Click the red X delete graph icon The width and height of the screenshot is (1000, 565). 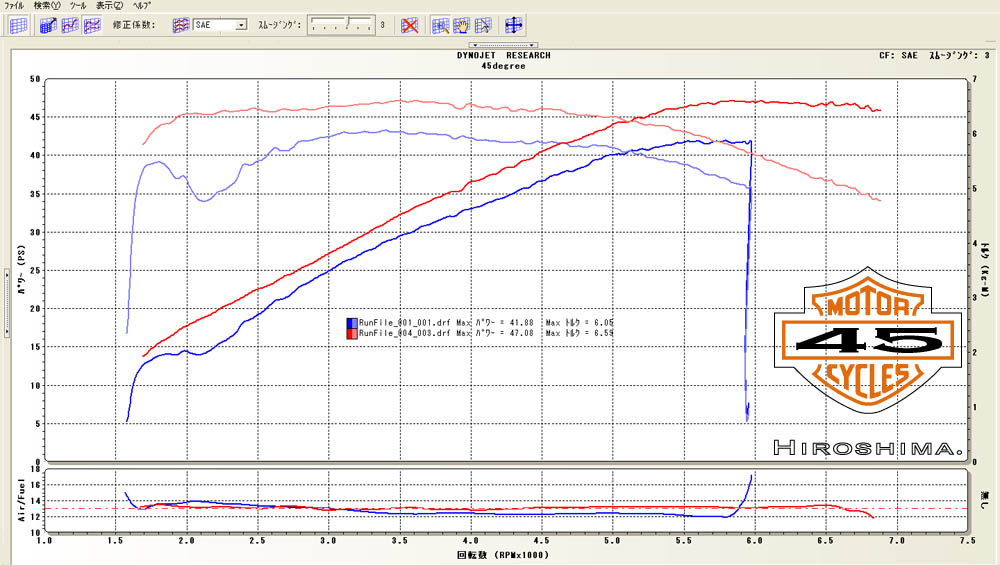click(x=410, y=25)
